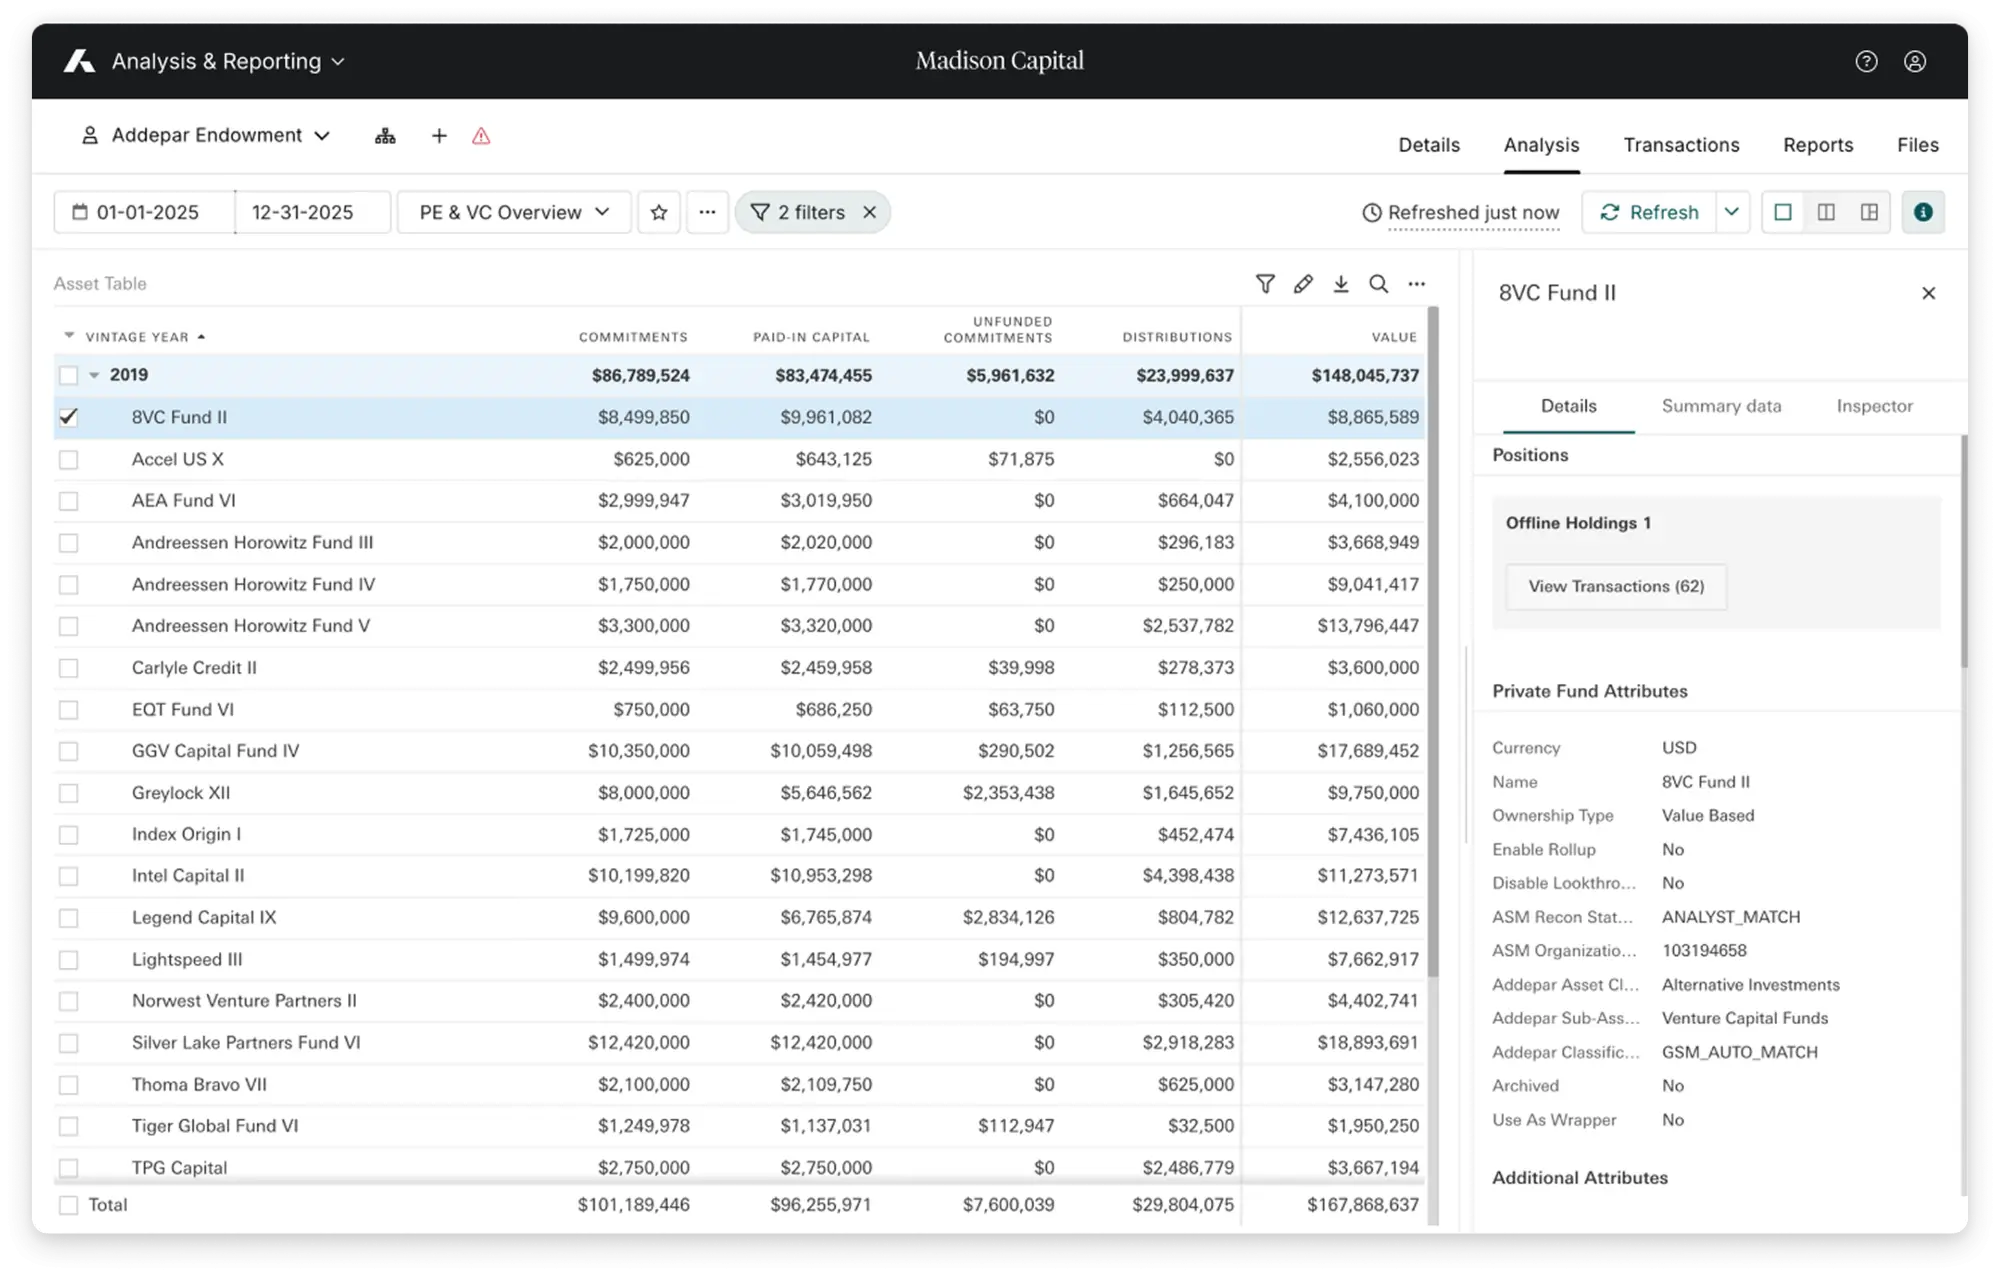Check the Silver Lake Partners Fund VI checkbox
The width and height of the screenshot is (2000, 1276).
click(x=68, y=1043)
